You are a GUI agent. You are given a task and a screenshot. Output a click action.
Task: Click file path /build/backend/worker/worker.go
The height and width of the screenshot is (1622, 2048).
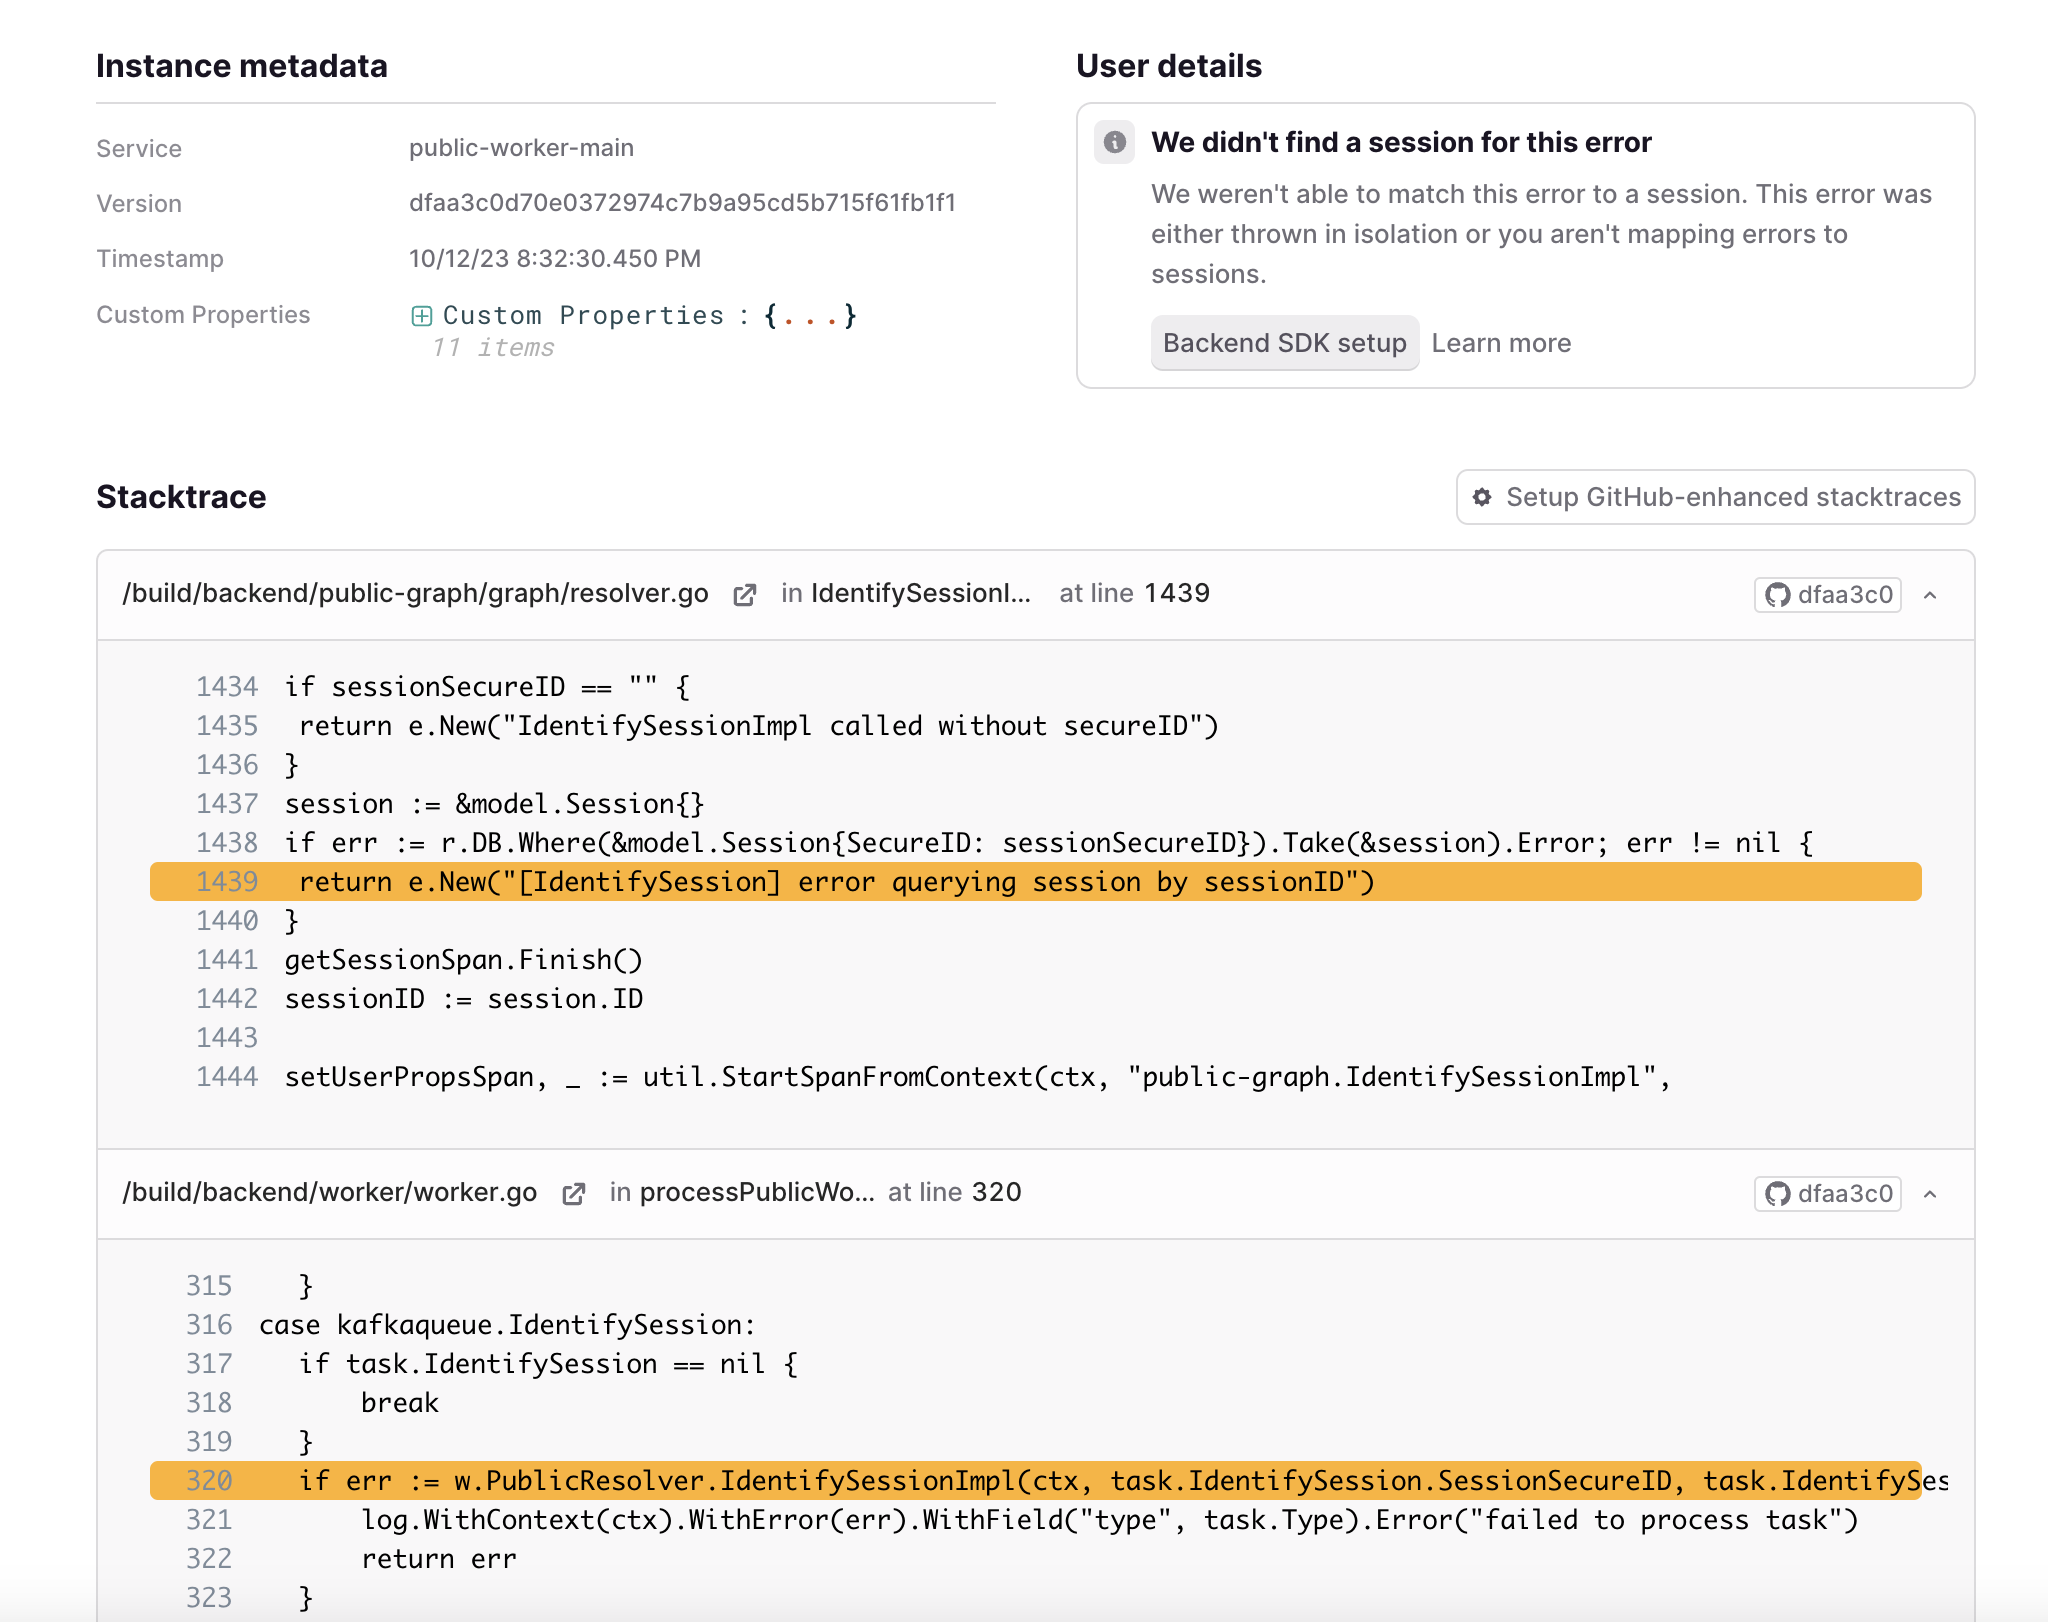pyautogui.click(x=330, y=1192)
